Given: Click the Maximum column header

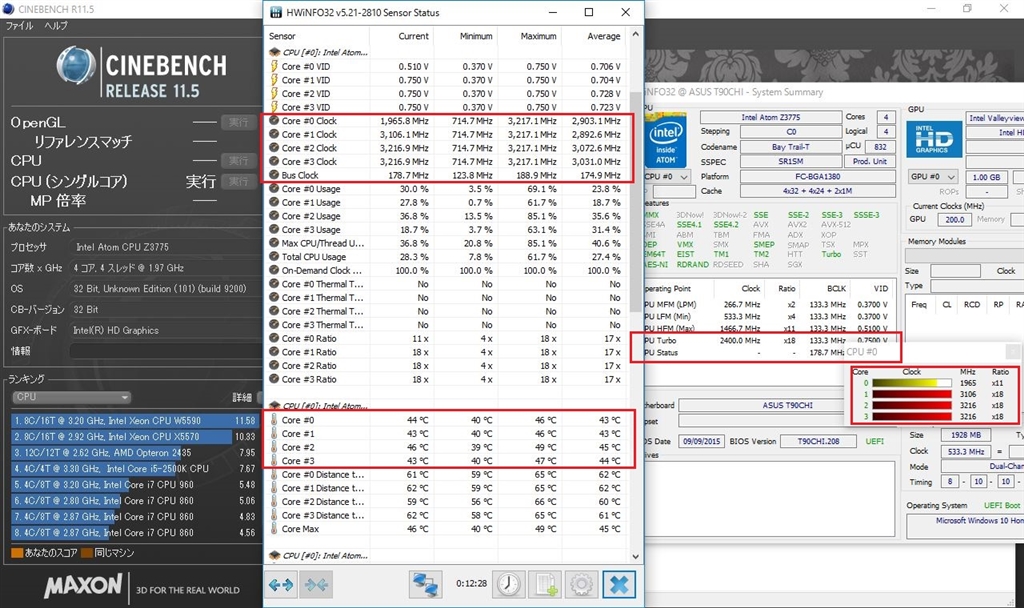Looking at the screenshot, I should 539,37.
